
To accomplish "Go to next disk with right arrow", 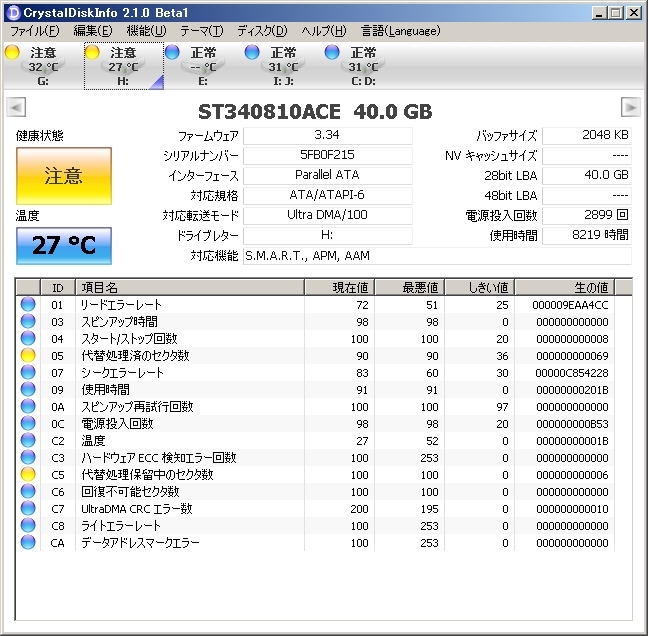I will click(x=630, y=107).
